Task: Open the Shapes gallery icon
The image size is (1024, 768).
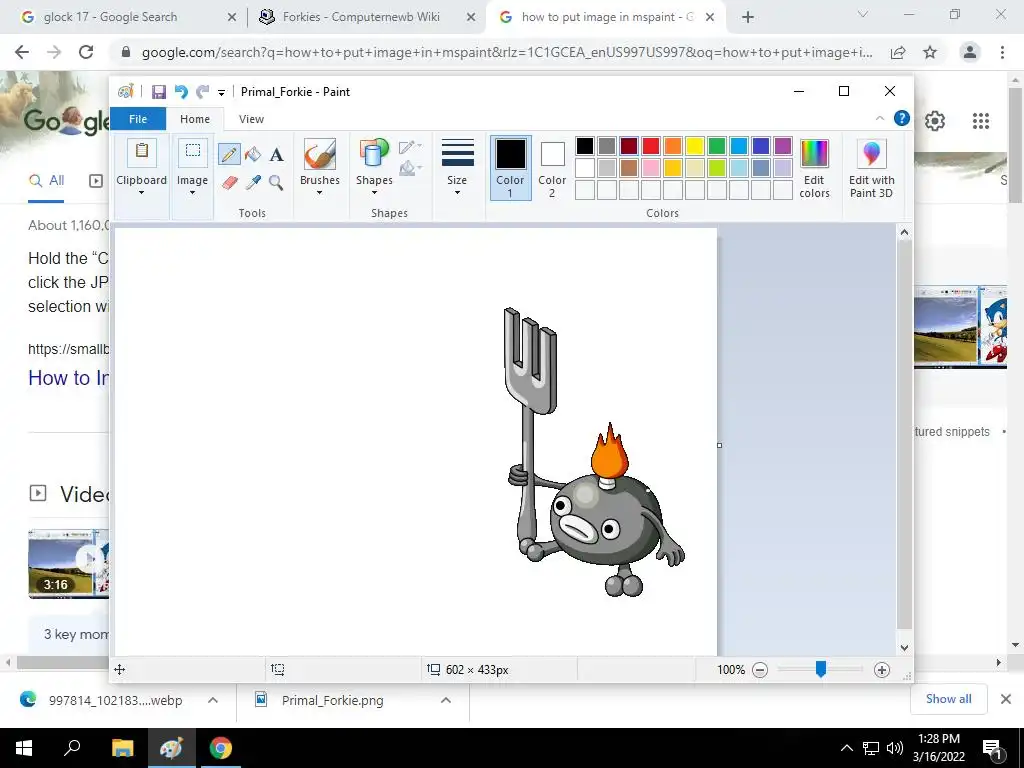Action: 374,154
